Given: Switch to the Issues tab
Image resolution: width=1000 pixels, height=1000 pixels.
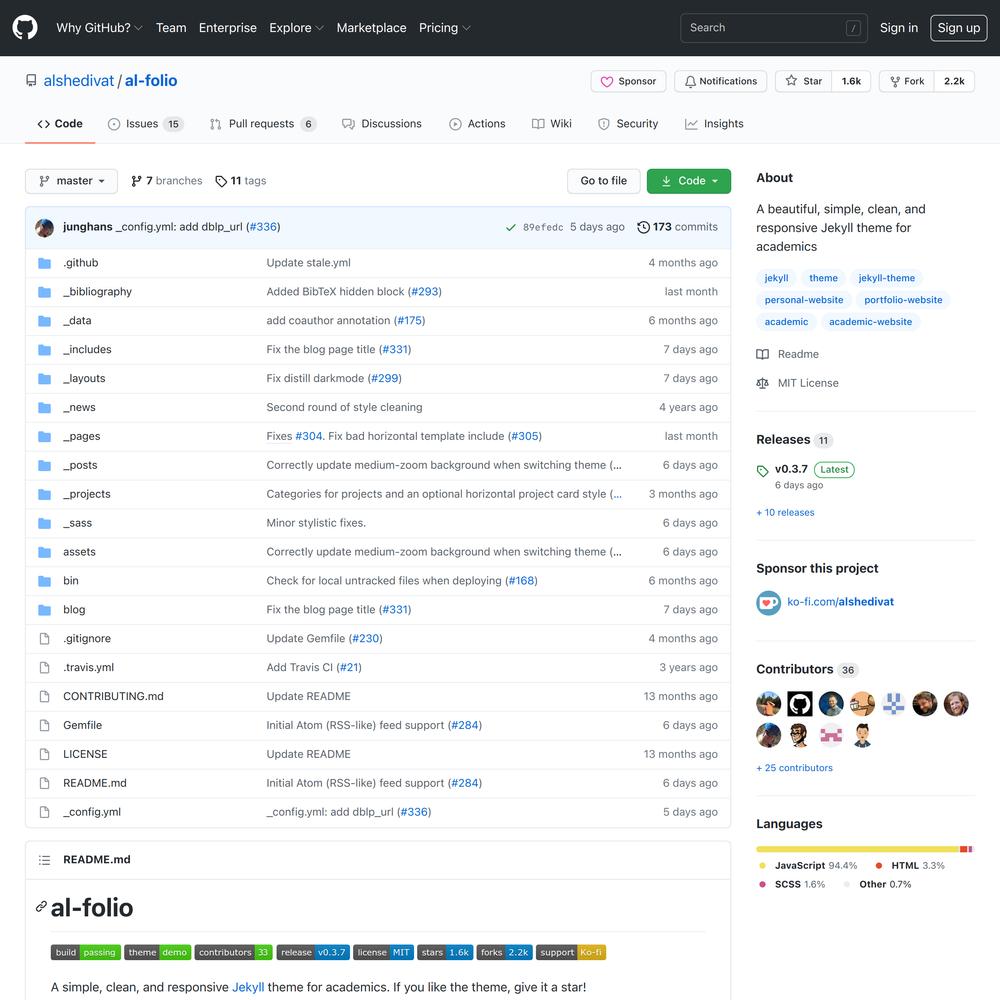Looking at the screenshot, I should (145, 124).
